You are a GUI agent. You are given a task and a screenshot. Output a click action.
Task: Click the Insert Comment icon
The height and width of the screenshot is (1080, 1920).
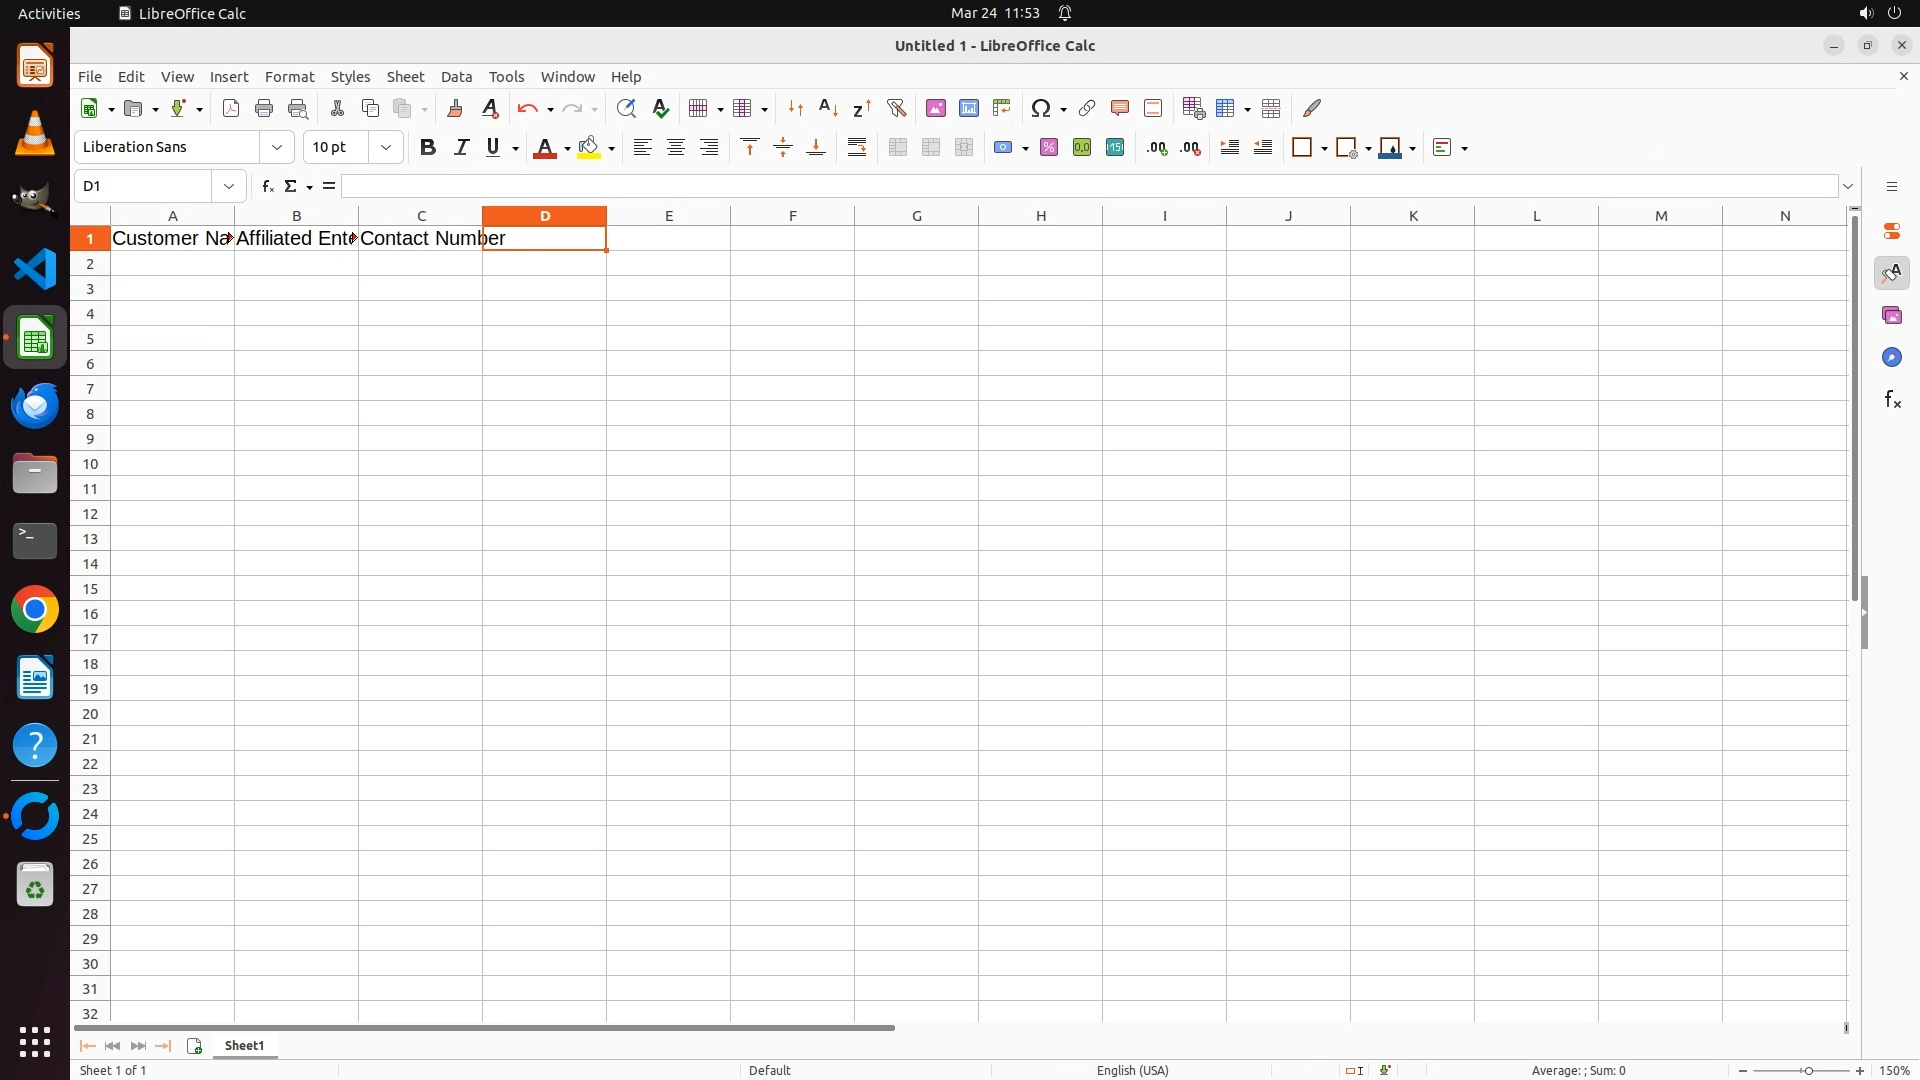click(1119, 108)
